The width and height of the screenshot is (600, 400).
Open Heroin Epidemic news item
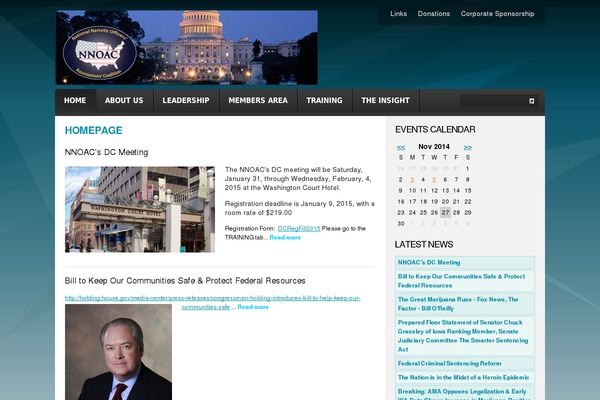(x=463, y=377)
